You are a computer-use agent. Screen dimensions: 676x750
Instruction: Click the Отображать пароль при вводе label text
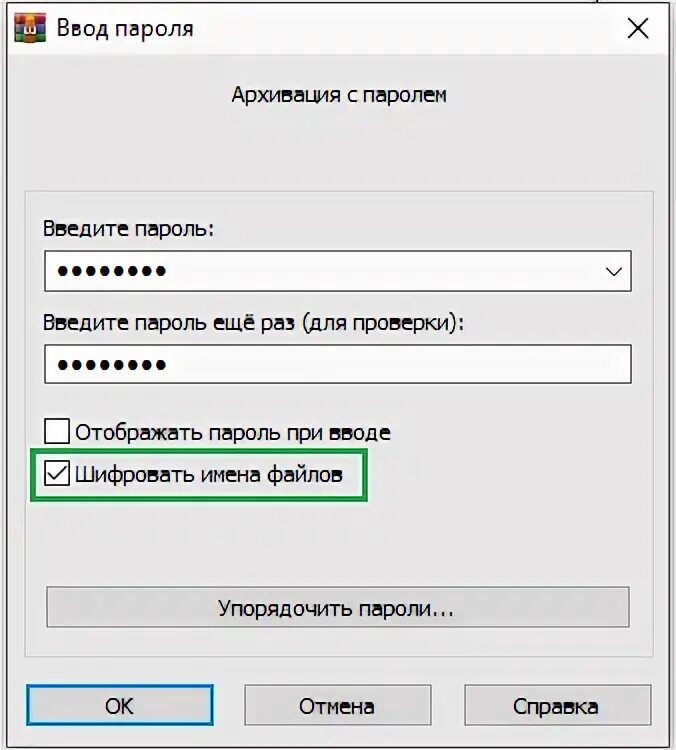click(x=233, y=432)
